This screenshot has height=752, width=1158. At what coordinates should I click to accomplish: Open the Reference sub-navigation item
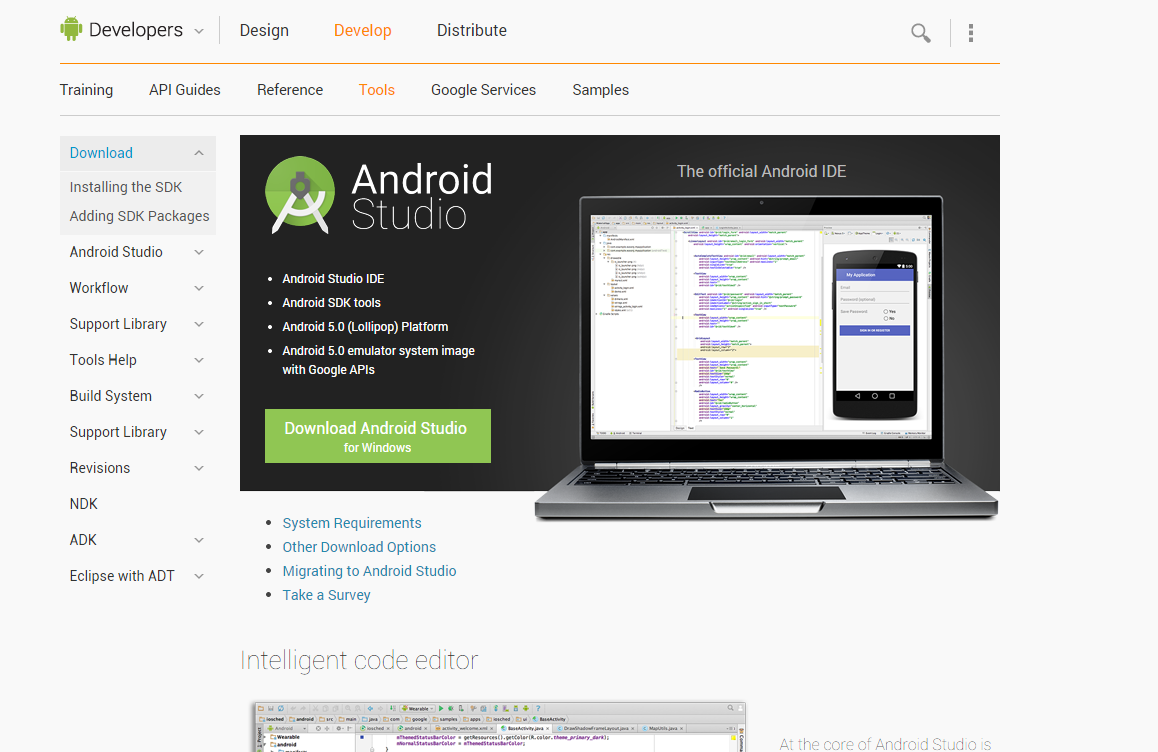(x=290, y=90)
